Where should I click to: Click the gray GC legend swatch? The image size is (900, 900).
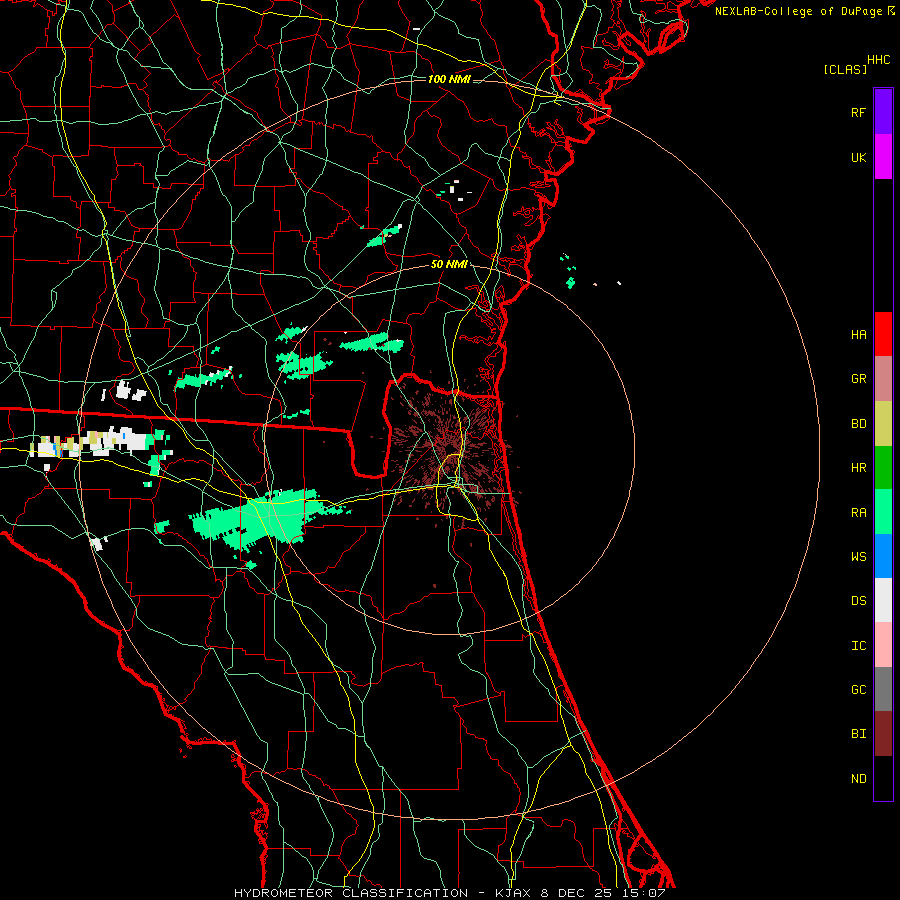883,689
